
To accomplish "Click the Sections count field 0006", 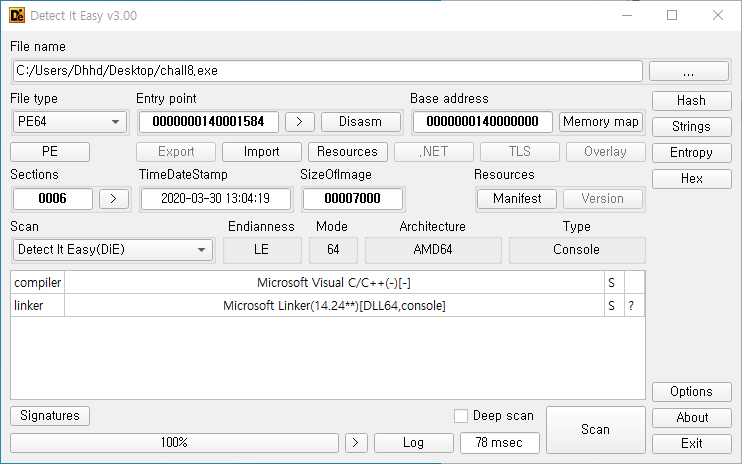I will tap(53, 199).
